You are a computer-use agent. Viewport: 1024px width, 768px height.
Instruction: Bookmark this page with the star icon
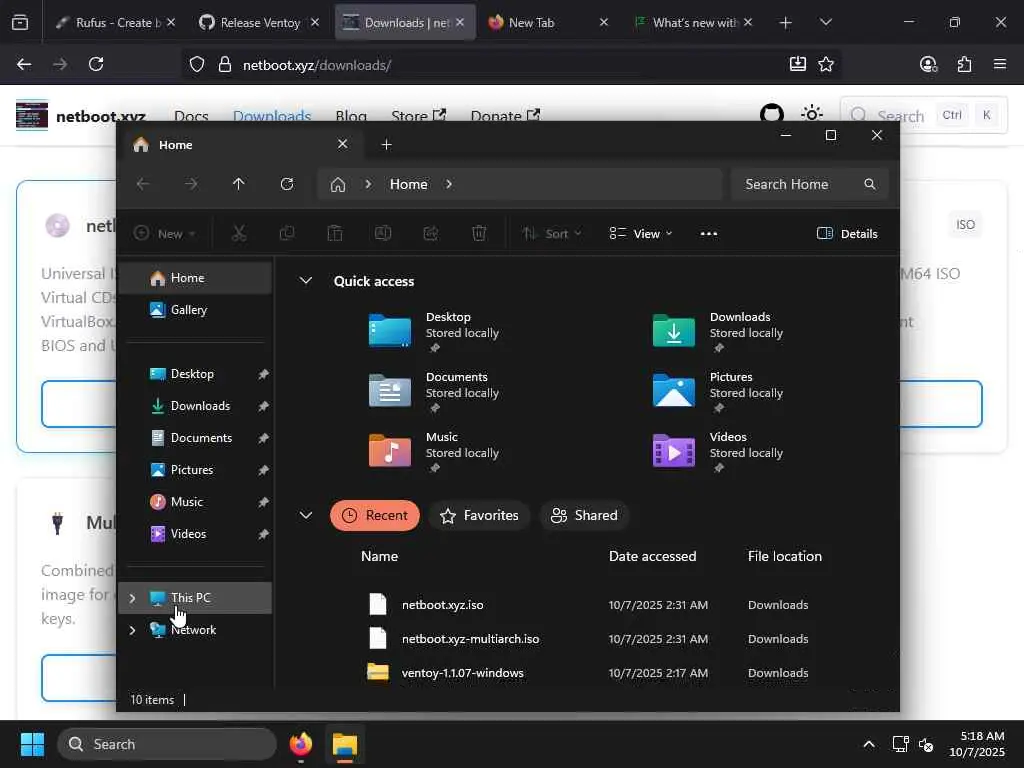(x=826, y=64)
